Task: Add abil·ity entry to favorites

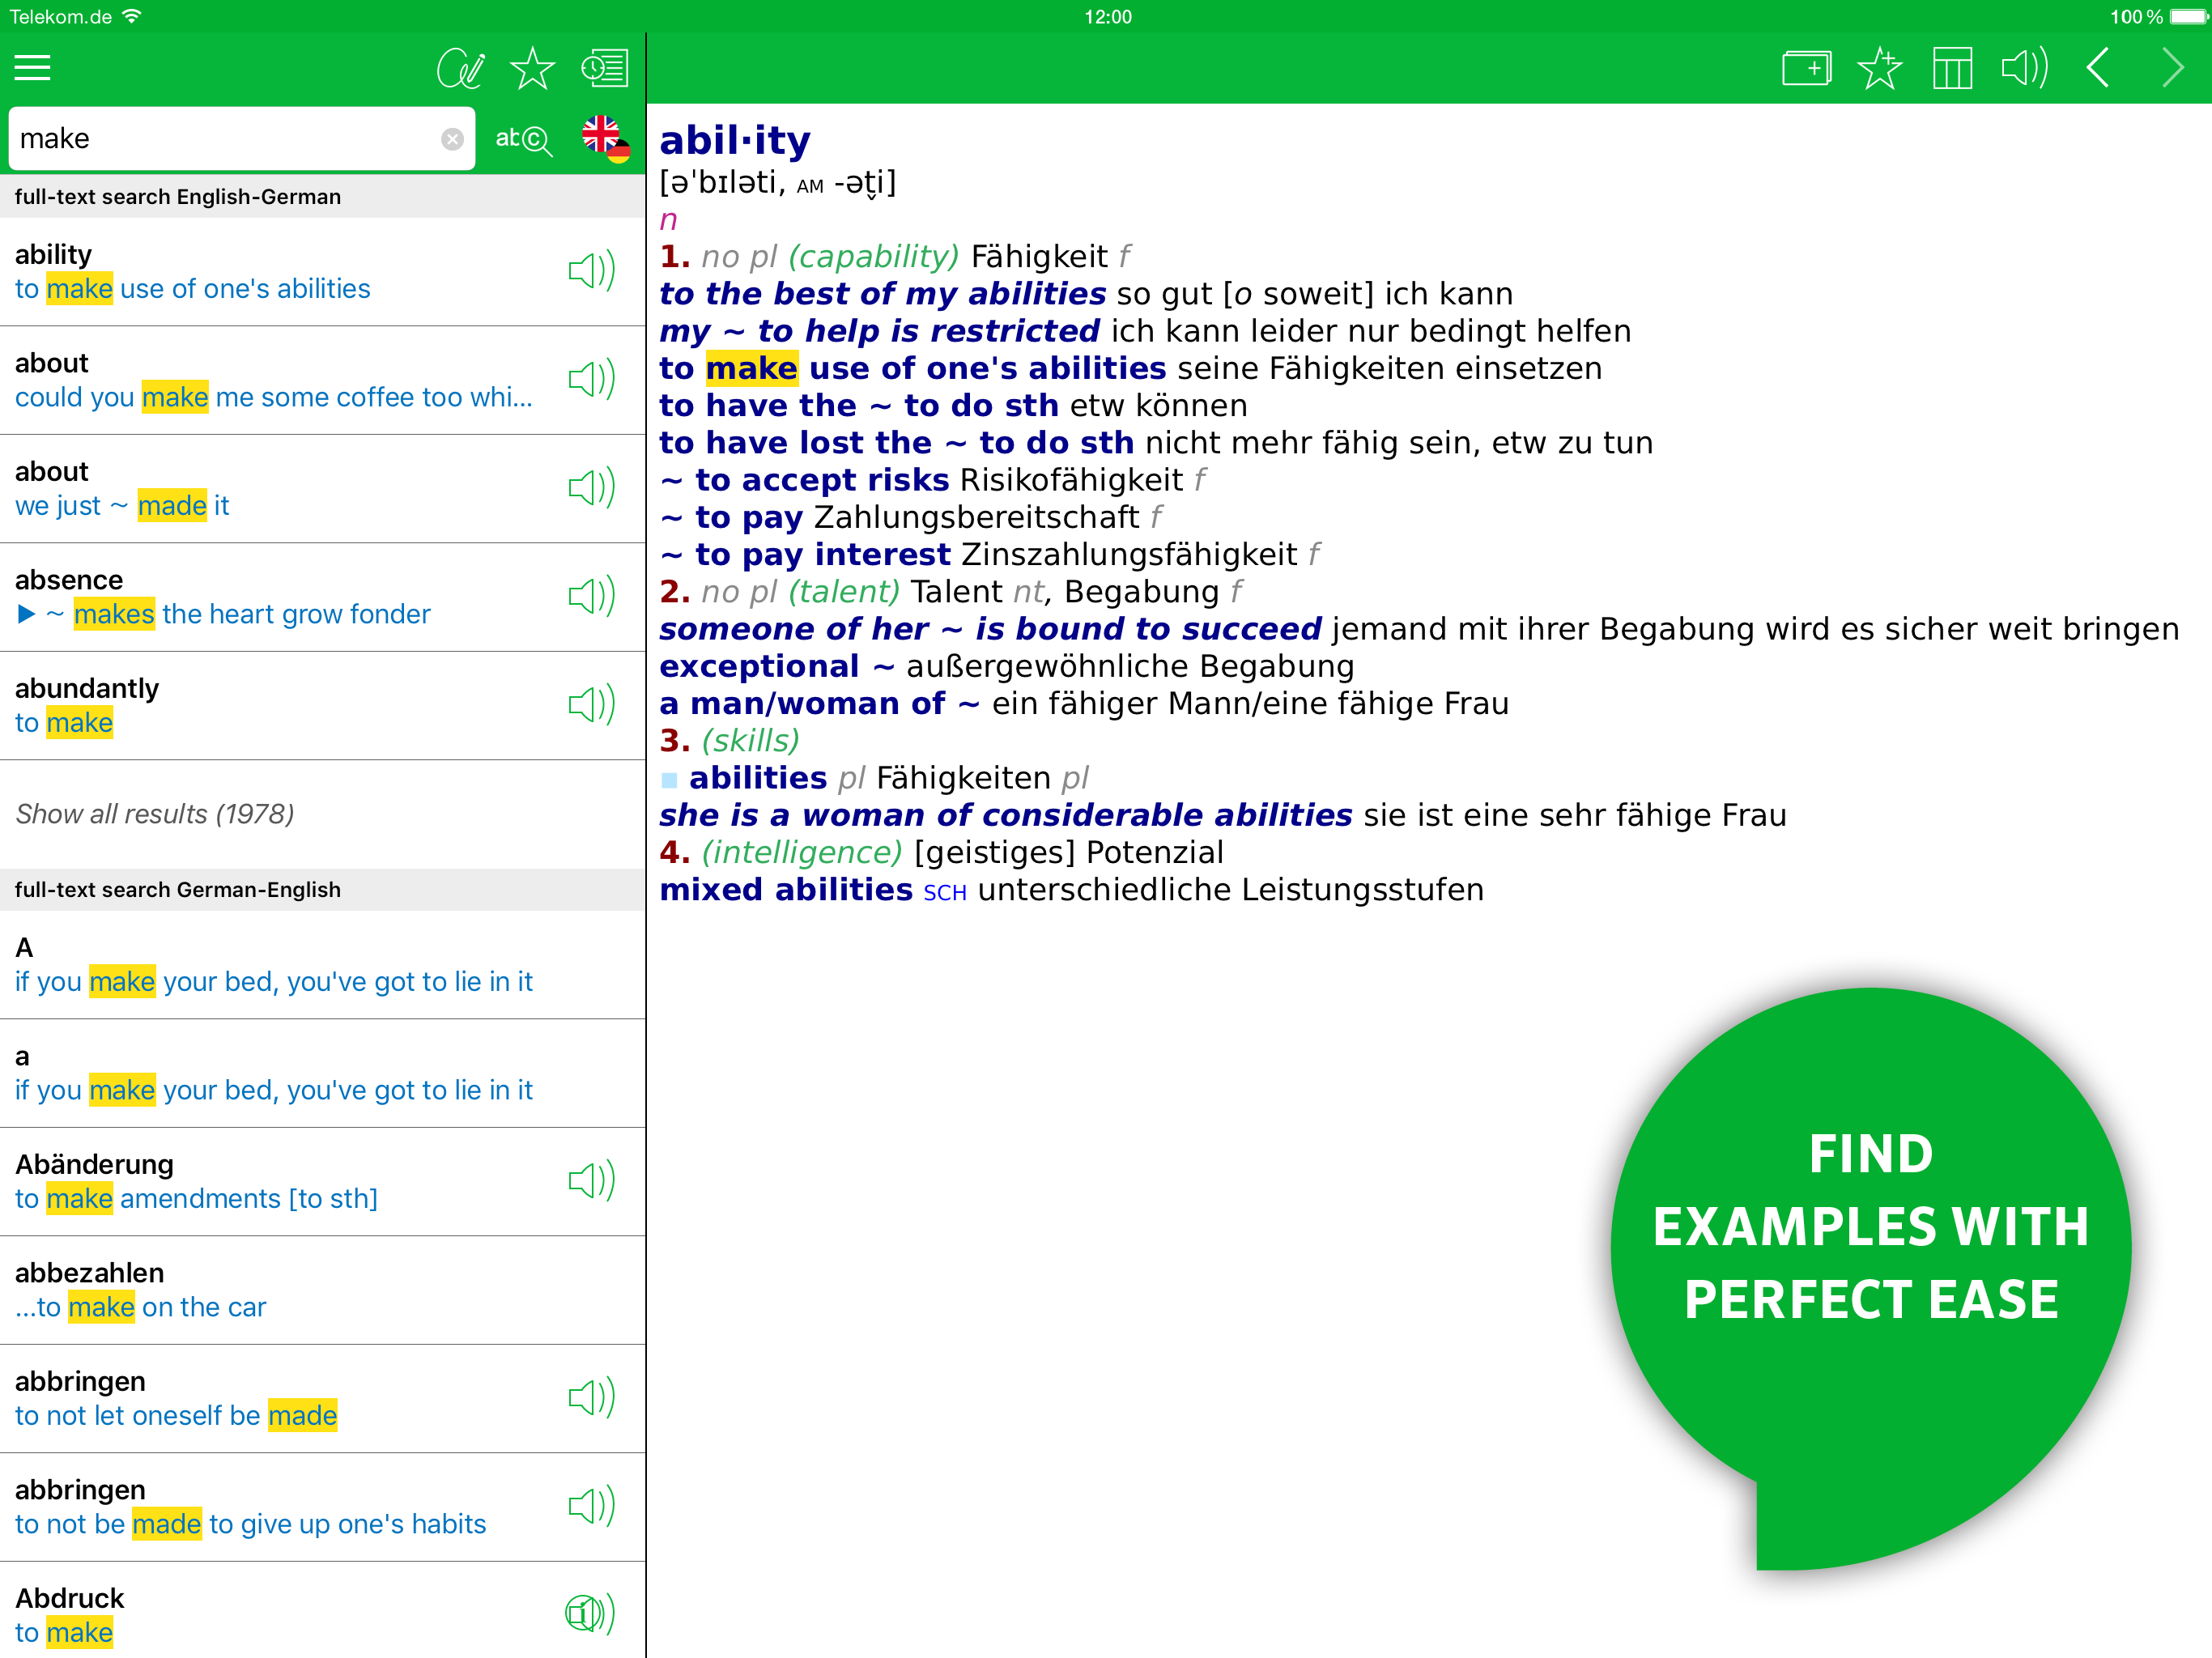Action: [1879, 68]
